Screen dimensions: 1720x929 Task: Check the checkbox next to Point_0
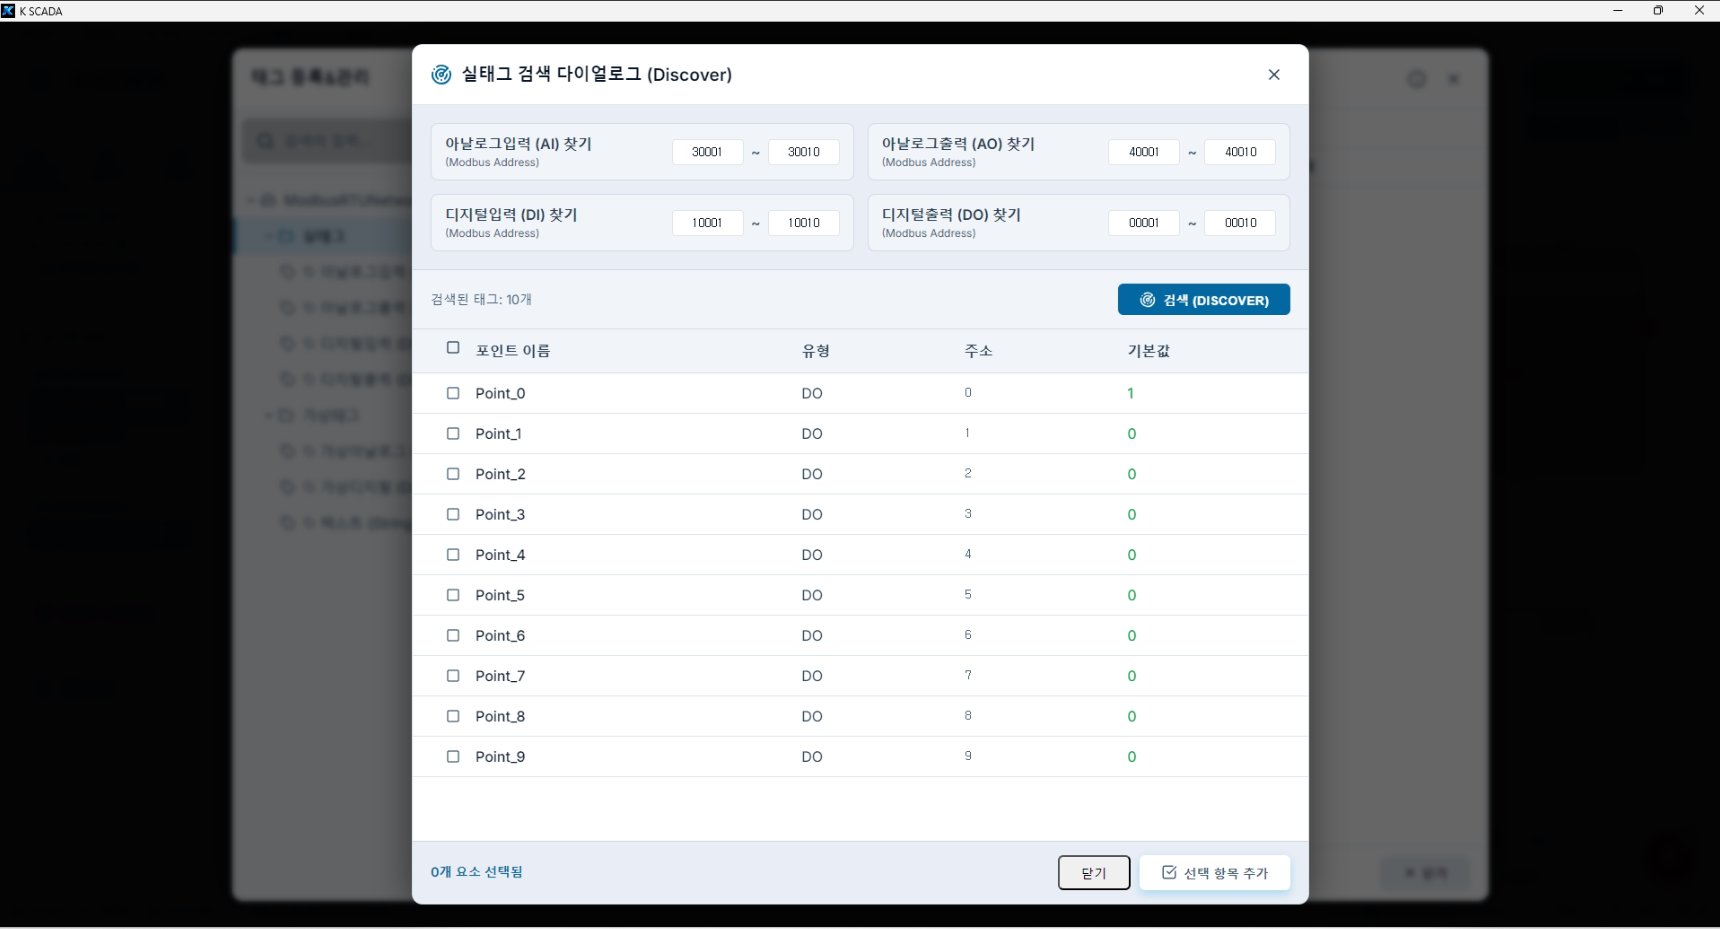point(453,393)
